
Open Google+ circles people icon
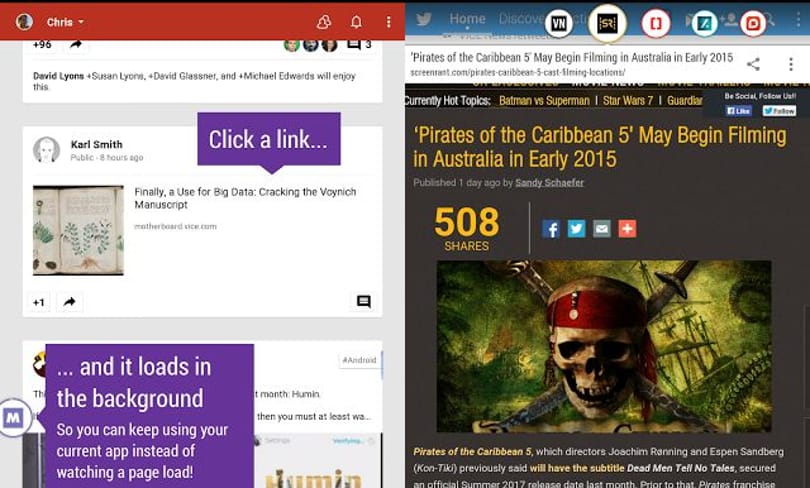pos(324,22)
